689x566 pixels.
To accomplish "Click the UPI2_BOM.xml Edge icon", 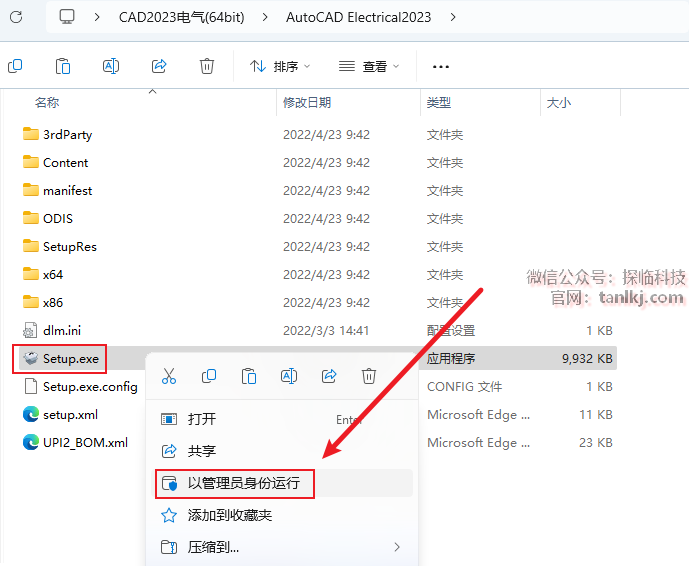I will coord(31,443).
